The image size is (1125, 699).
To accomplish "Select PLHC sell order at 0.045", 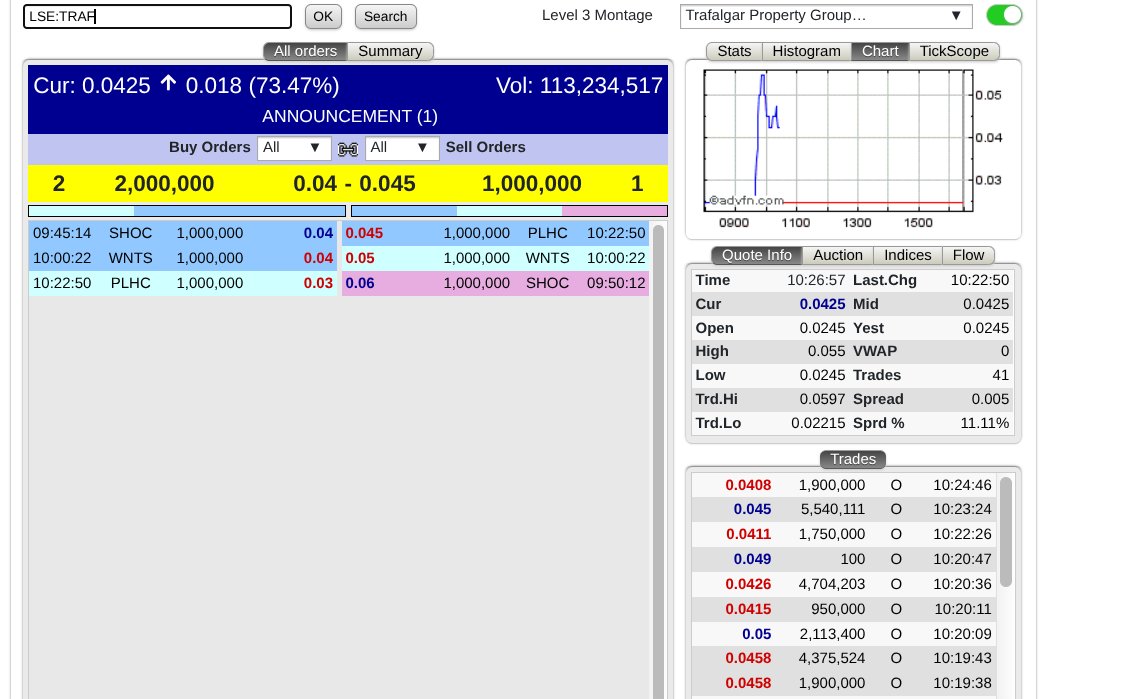I will (x=495, y=233).
